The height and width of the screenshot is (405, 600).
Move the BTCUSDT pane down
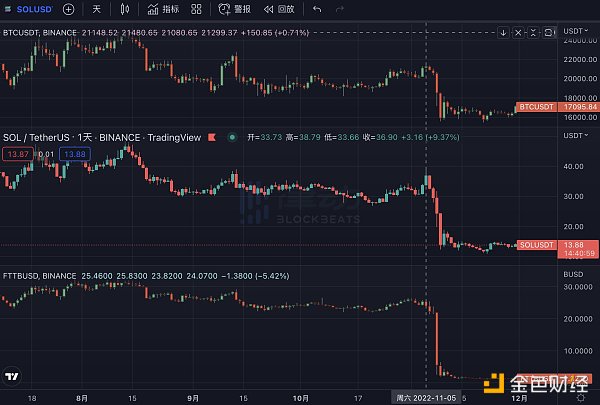click(503, 32)
